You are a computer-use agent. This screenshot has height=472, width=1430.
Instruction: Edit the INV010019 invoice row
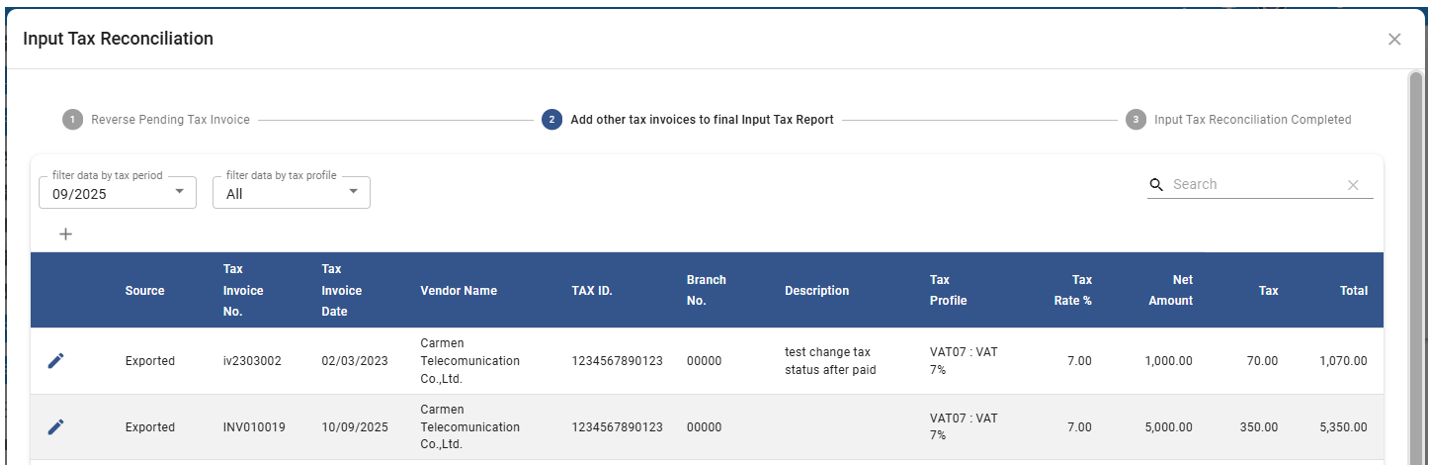point(56,427)
